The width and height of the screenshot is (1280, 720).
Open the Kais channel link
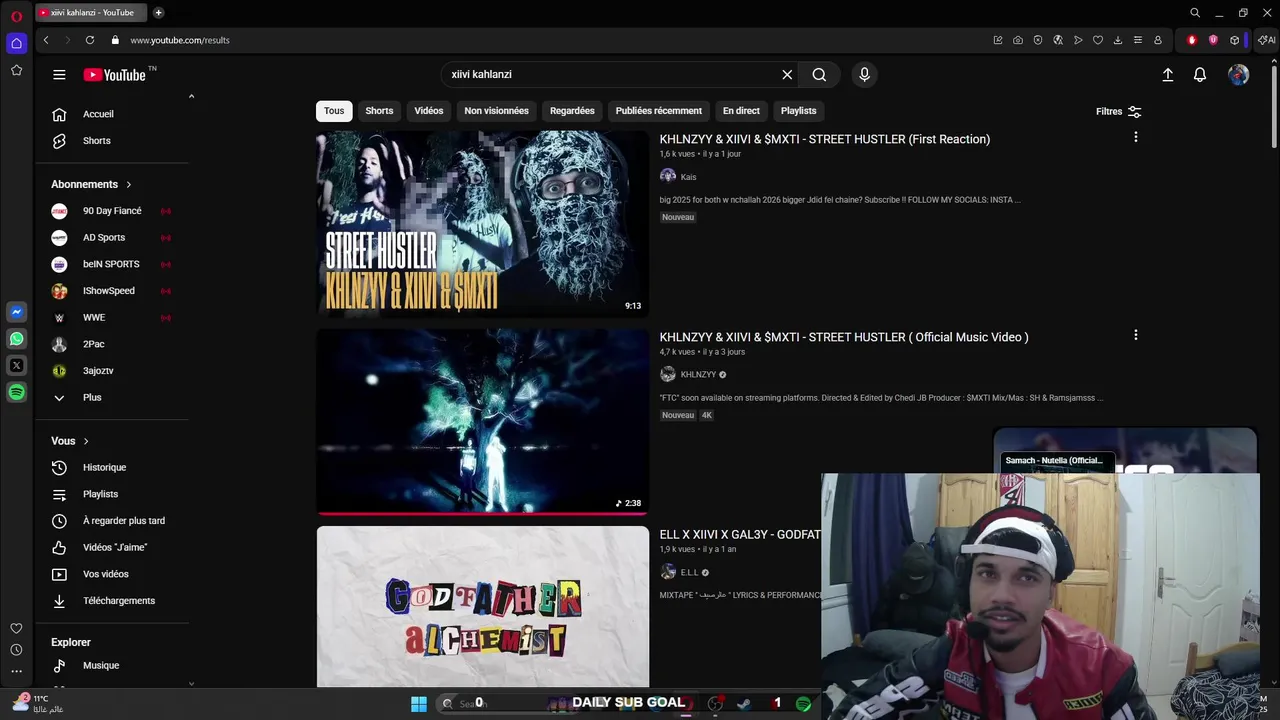pyautogui.click(x=688, y=177)
